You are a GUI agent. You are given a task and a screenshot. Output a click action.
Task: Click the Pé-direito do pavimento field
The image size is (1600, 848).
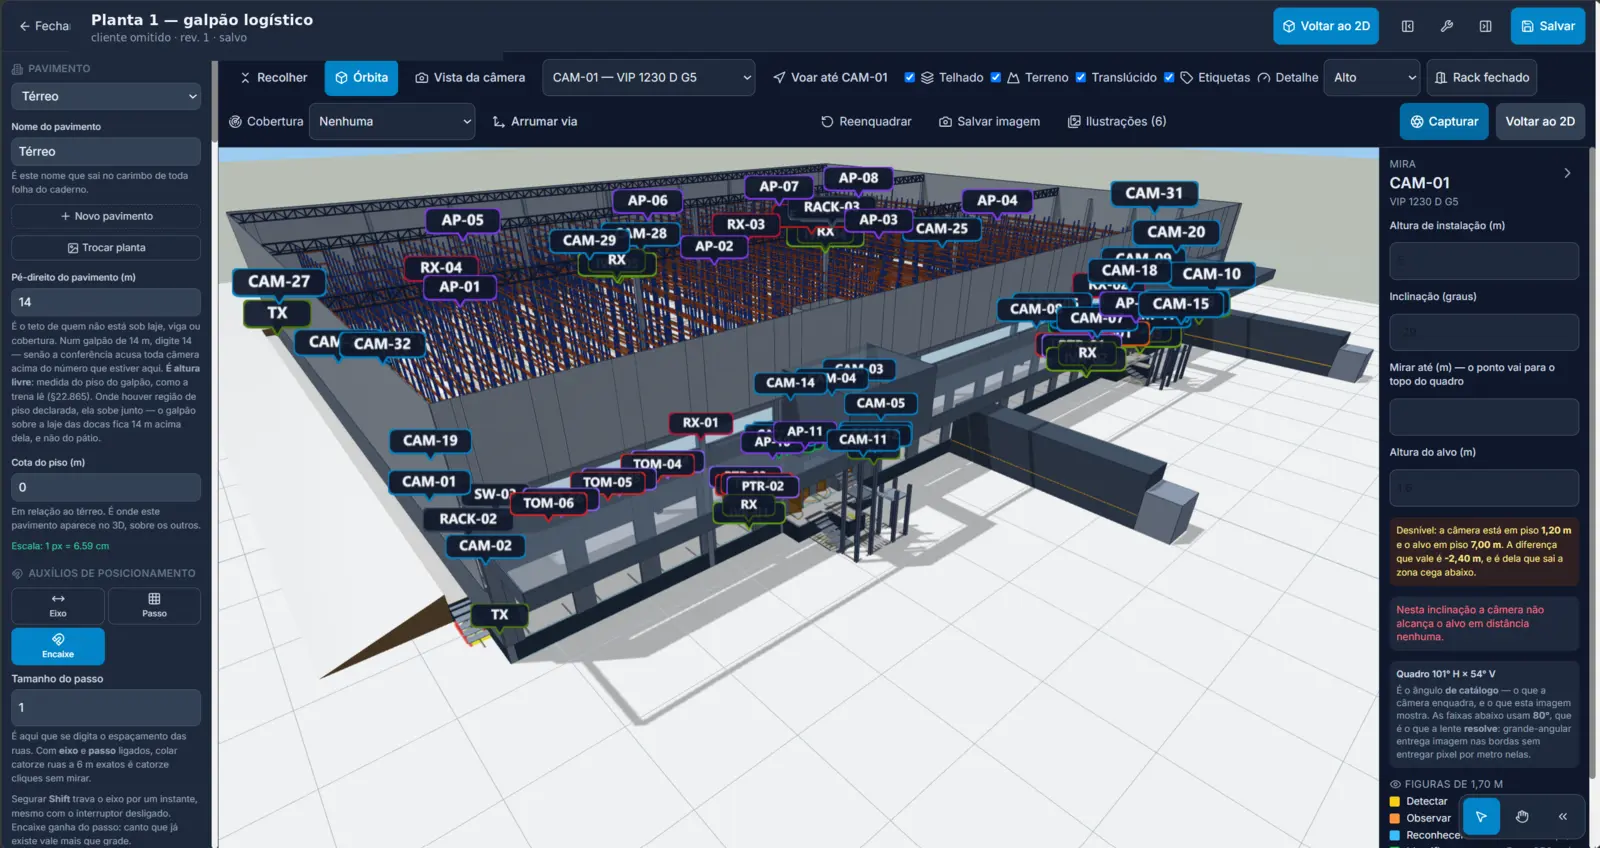[x=106, y=302]
